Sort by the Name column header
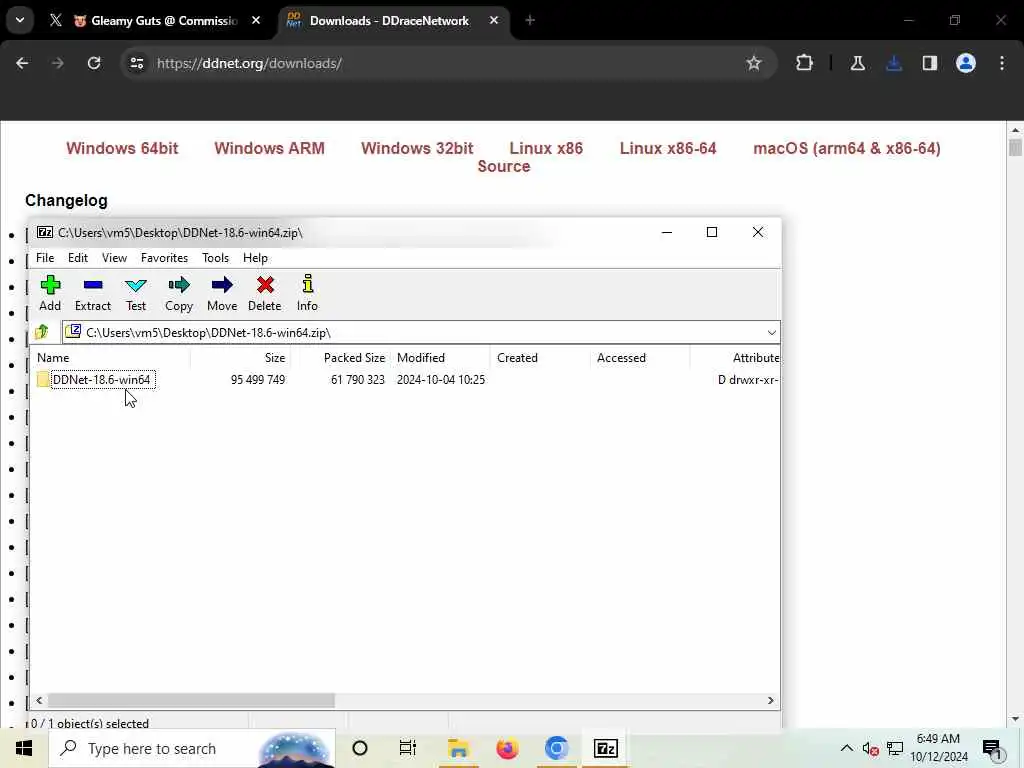 pos(110,358)
